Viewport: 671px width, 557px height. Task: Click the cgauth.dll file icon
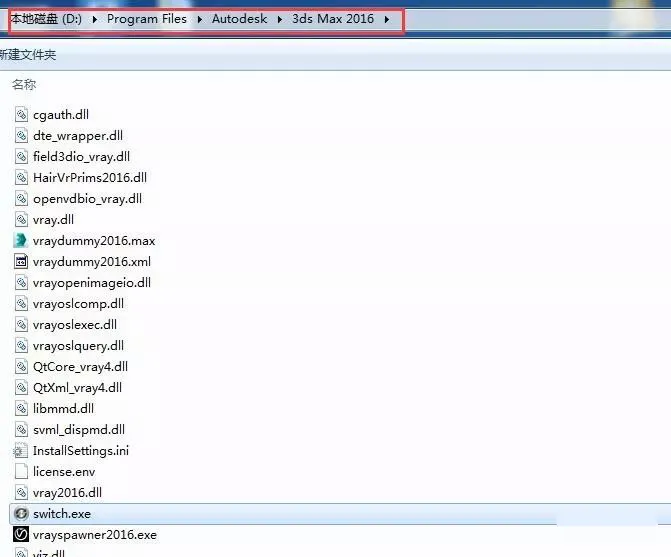[21, 114]
